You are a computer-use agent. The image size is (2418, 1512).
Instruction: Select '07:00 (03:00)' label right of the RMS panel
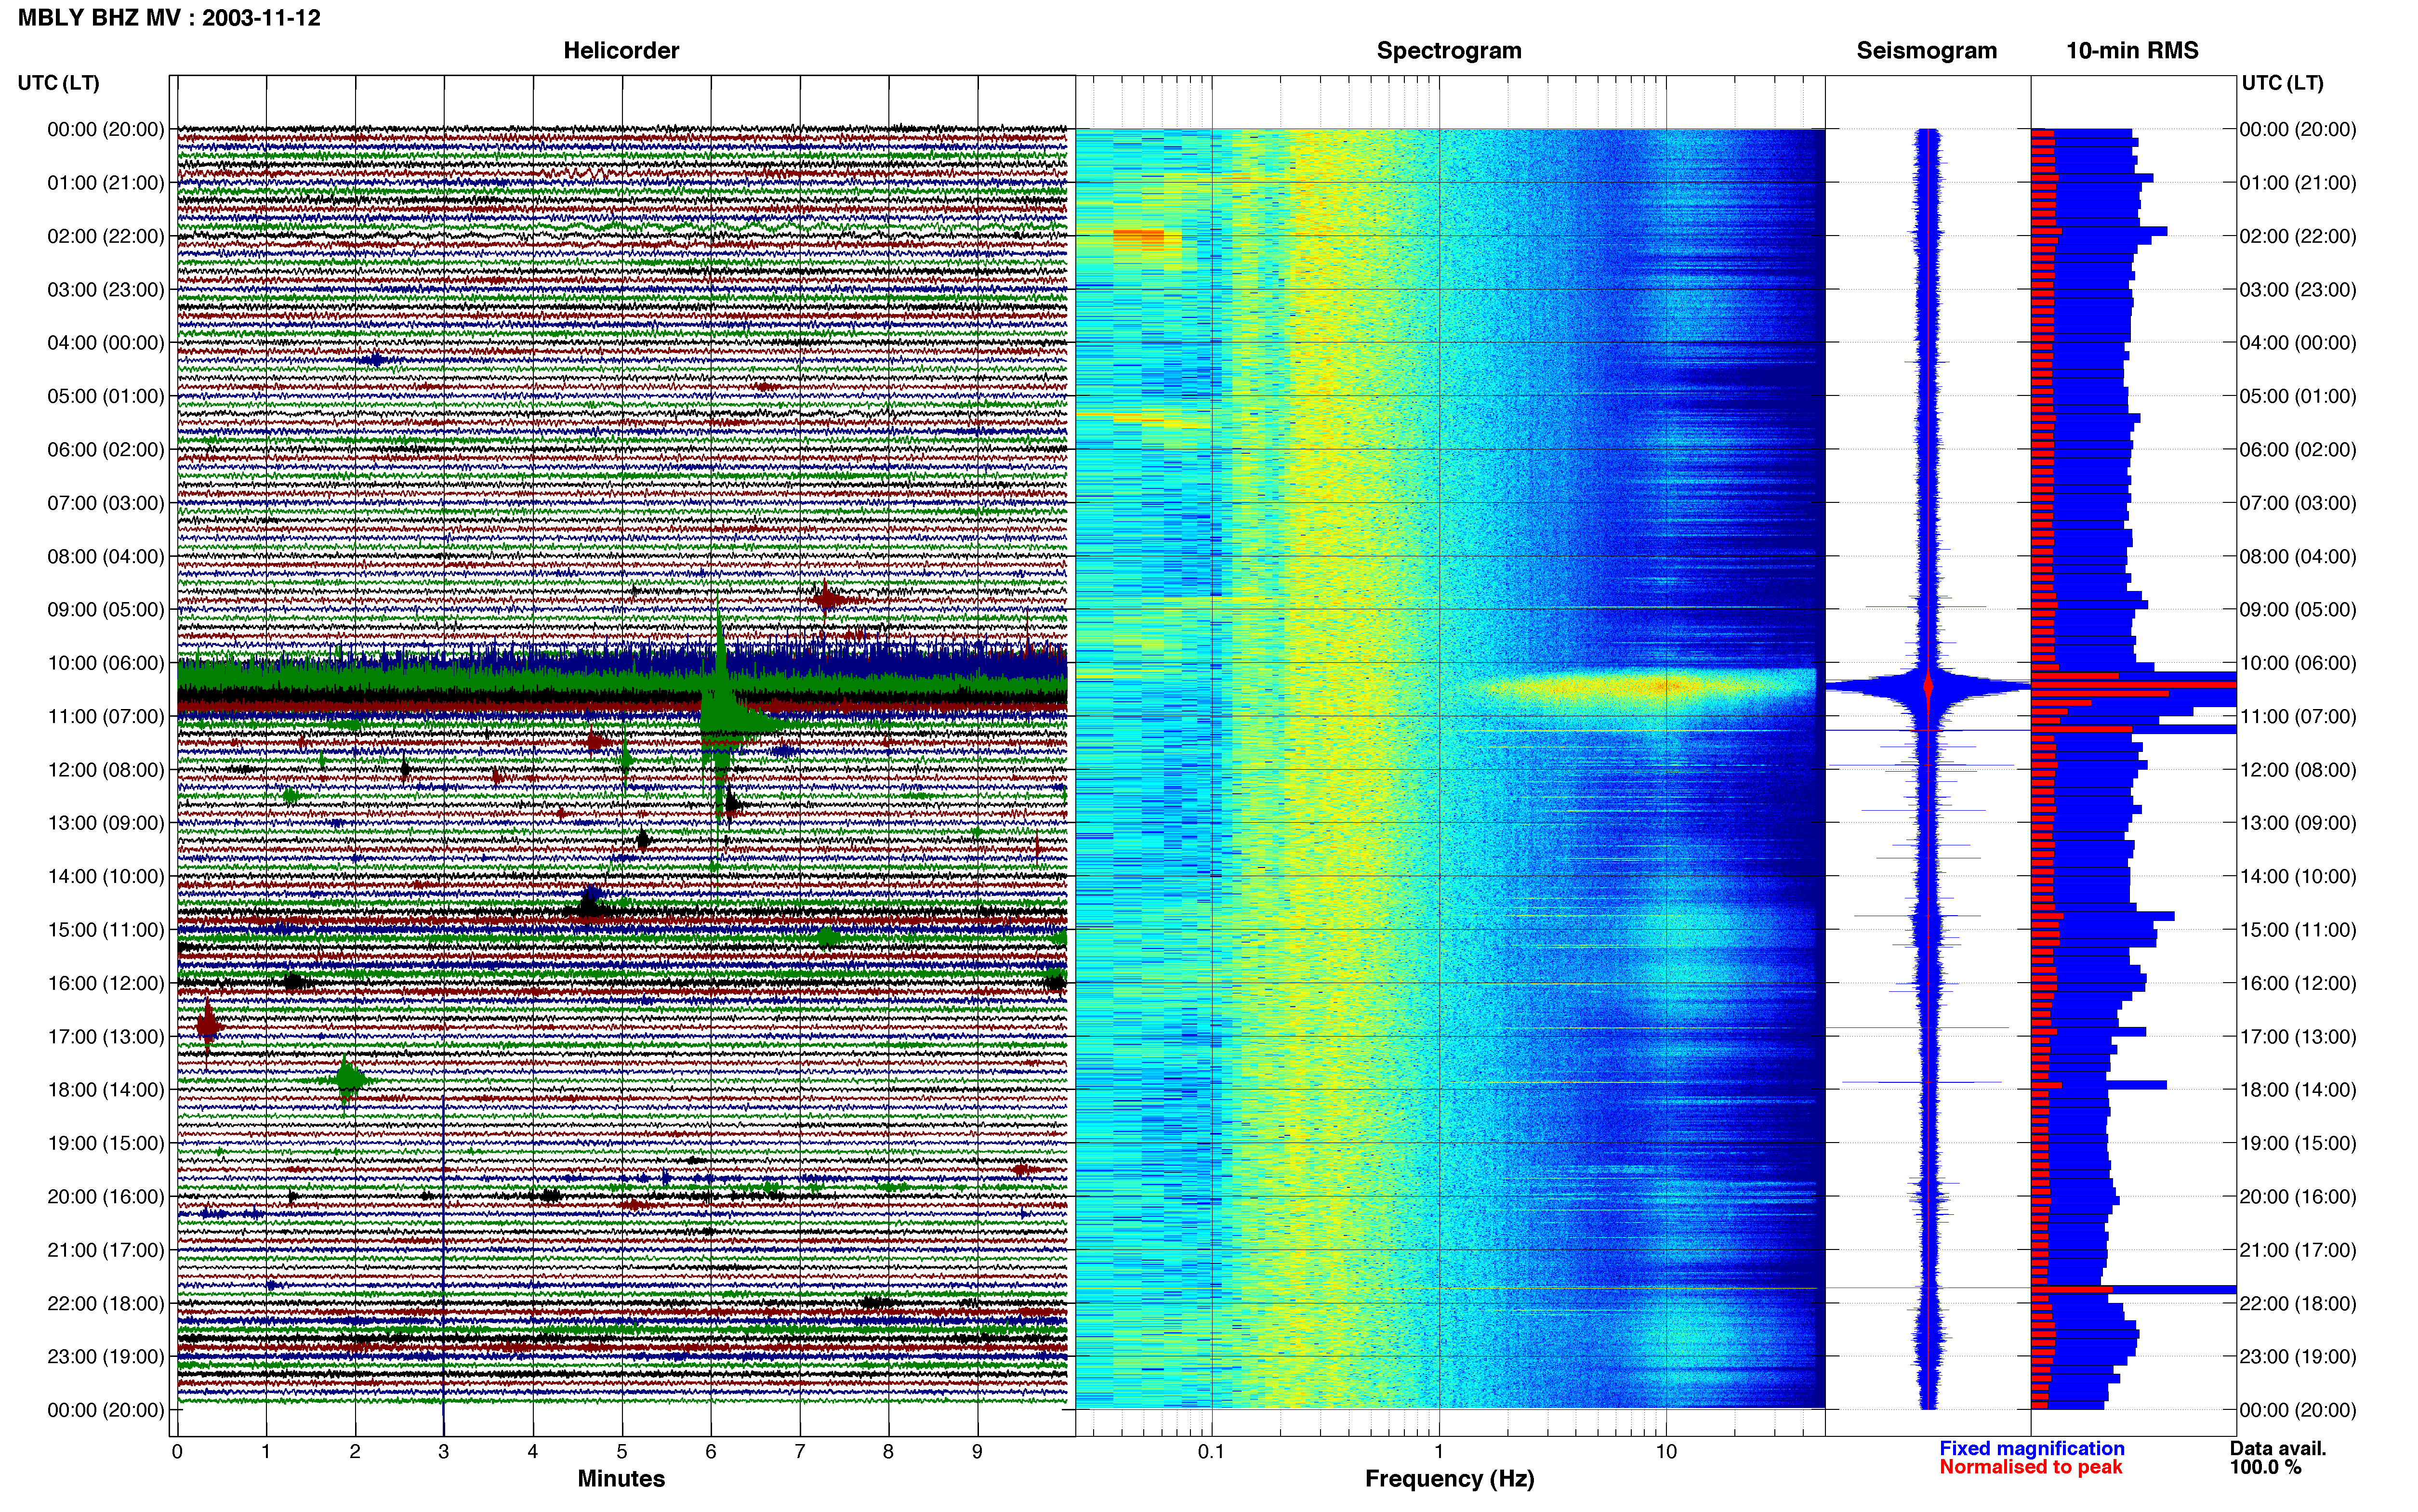[2297, 503]
